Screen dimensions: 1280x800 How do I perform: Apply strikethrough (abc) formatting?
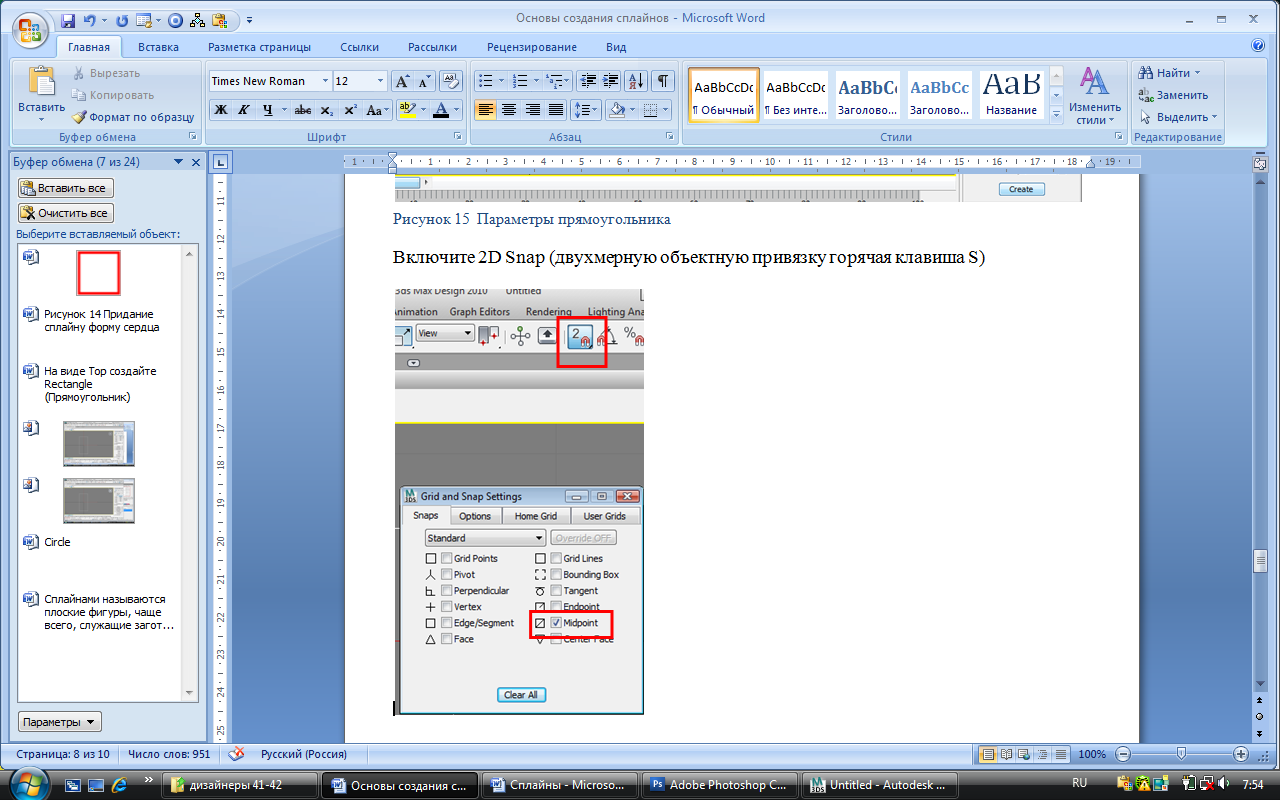pyautogui.click(x=303, y=110)
